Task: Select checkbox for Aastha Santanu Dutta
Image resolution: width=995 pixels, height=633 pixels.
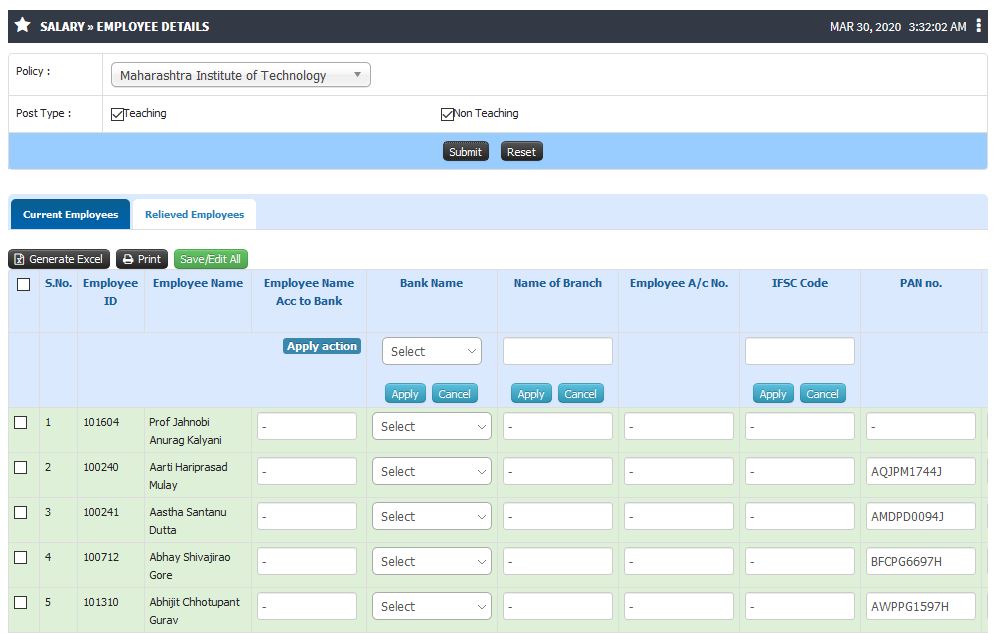Action: tap(21, 512)
